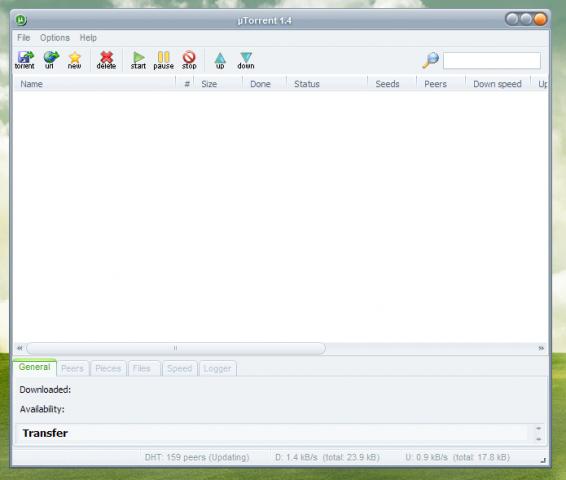Move torrent down in queue
Viewport: 566px width, 480px height.
[x=246, y=60]
